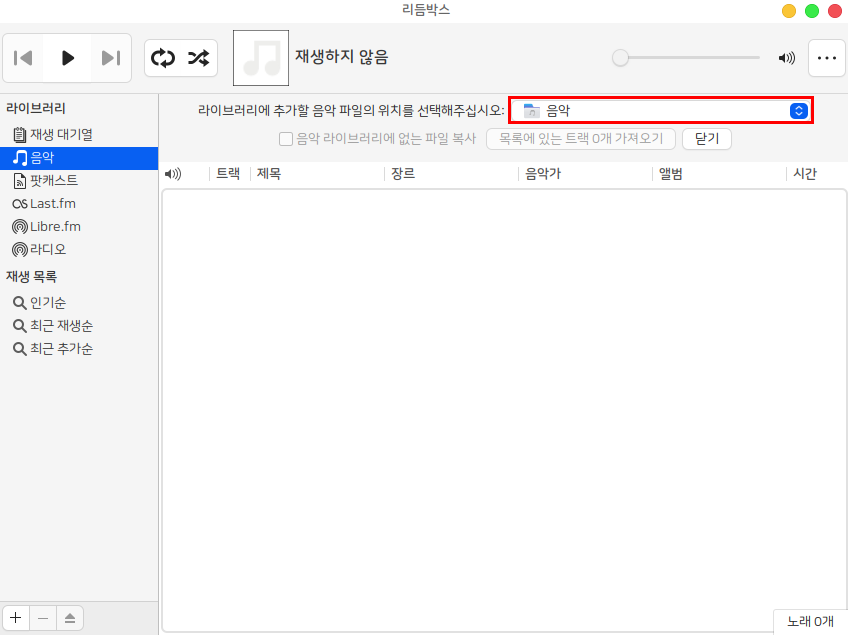Screen dimensions: 848x635
Task: Click the 닫기 button
Action: point(707,139)
